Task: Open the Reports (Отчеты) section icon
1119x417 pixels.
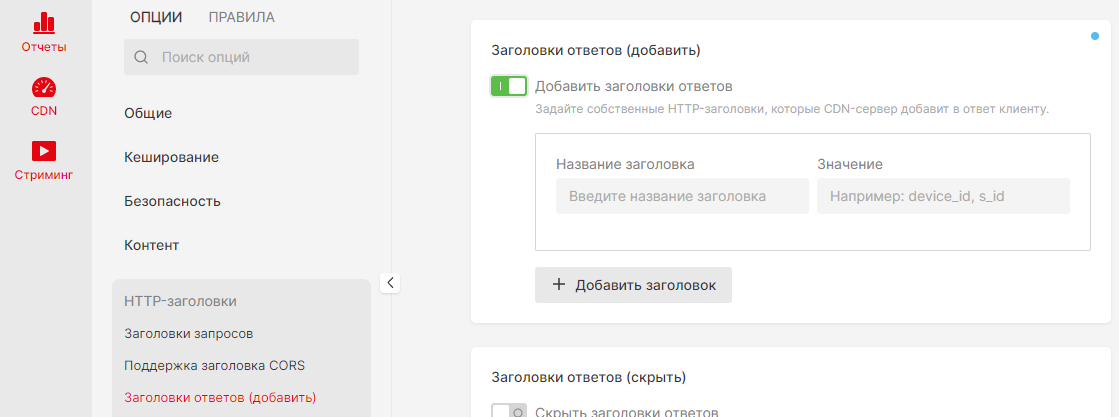Action: pos(44,23)
